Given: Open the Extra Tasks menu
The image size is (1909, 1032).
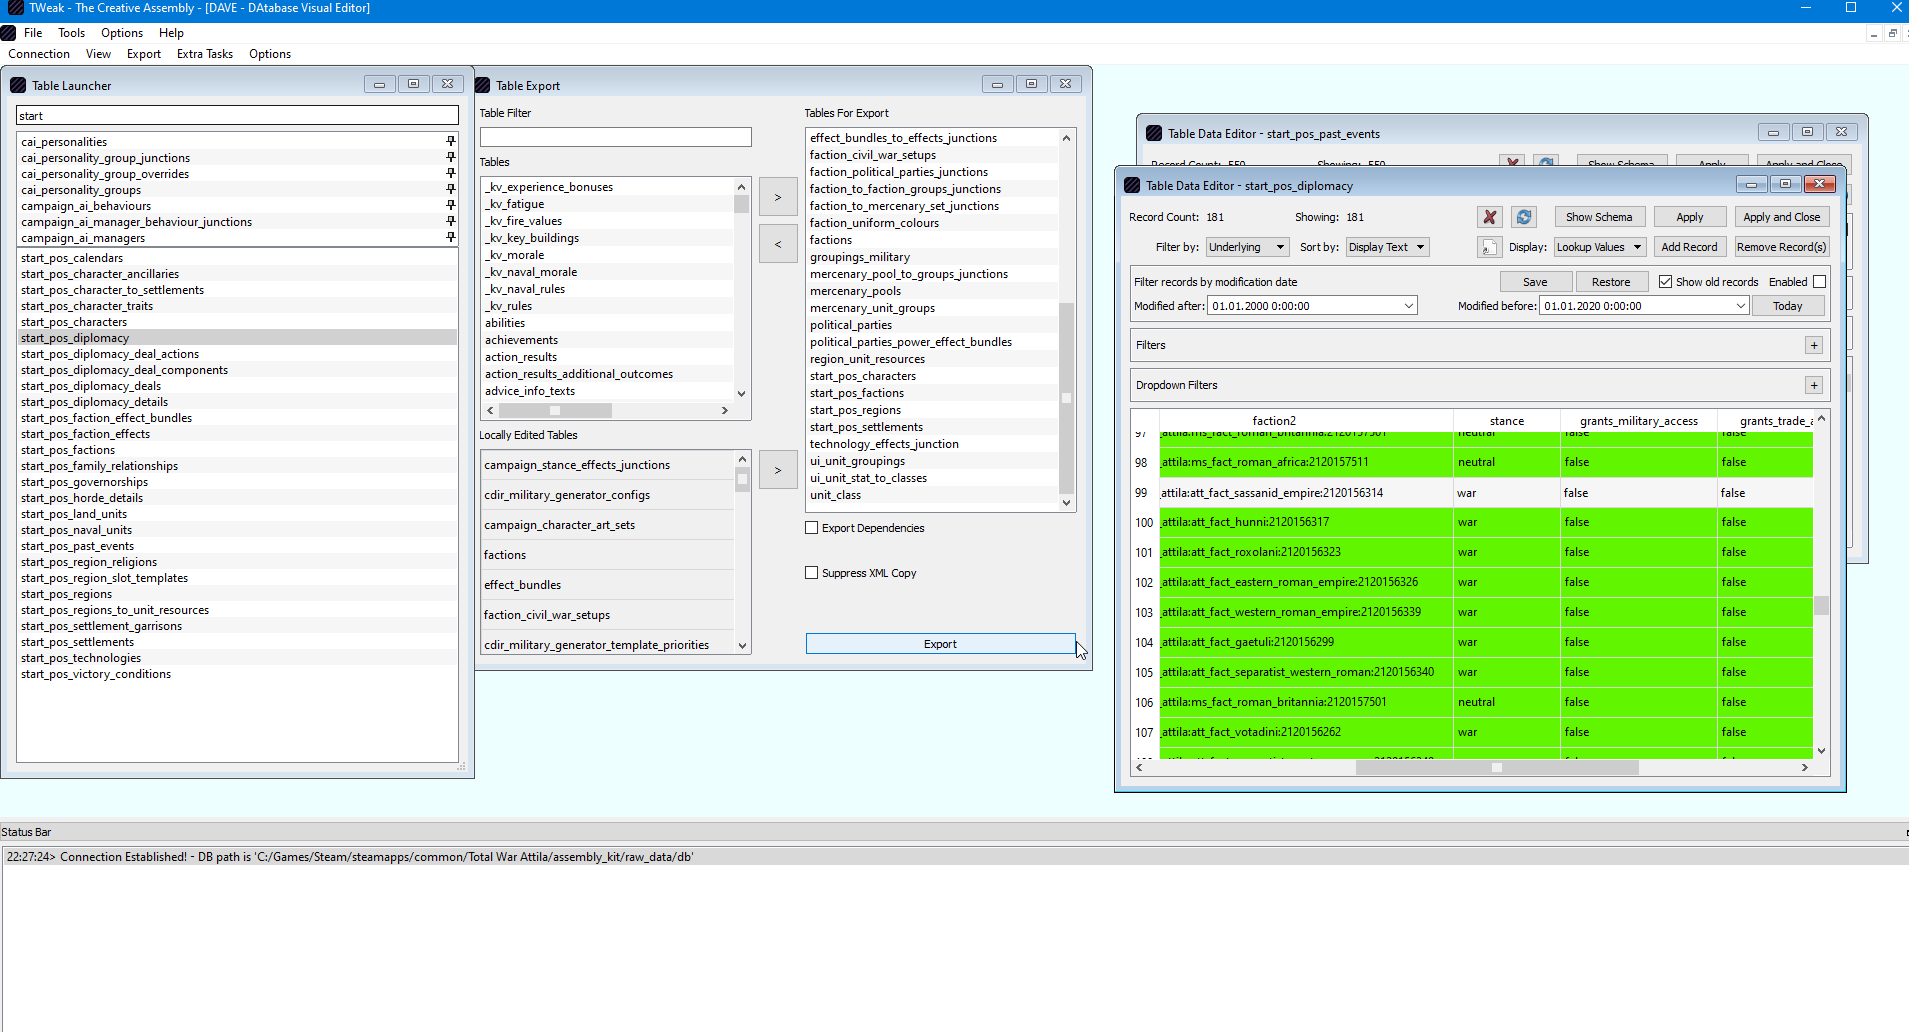Looking at the screenshot, I should coord(204,54).
